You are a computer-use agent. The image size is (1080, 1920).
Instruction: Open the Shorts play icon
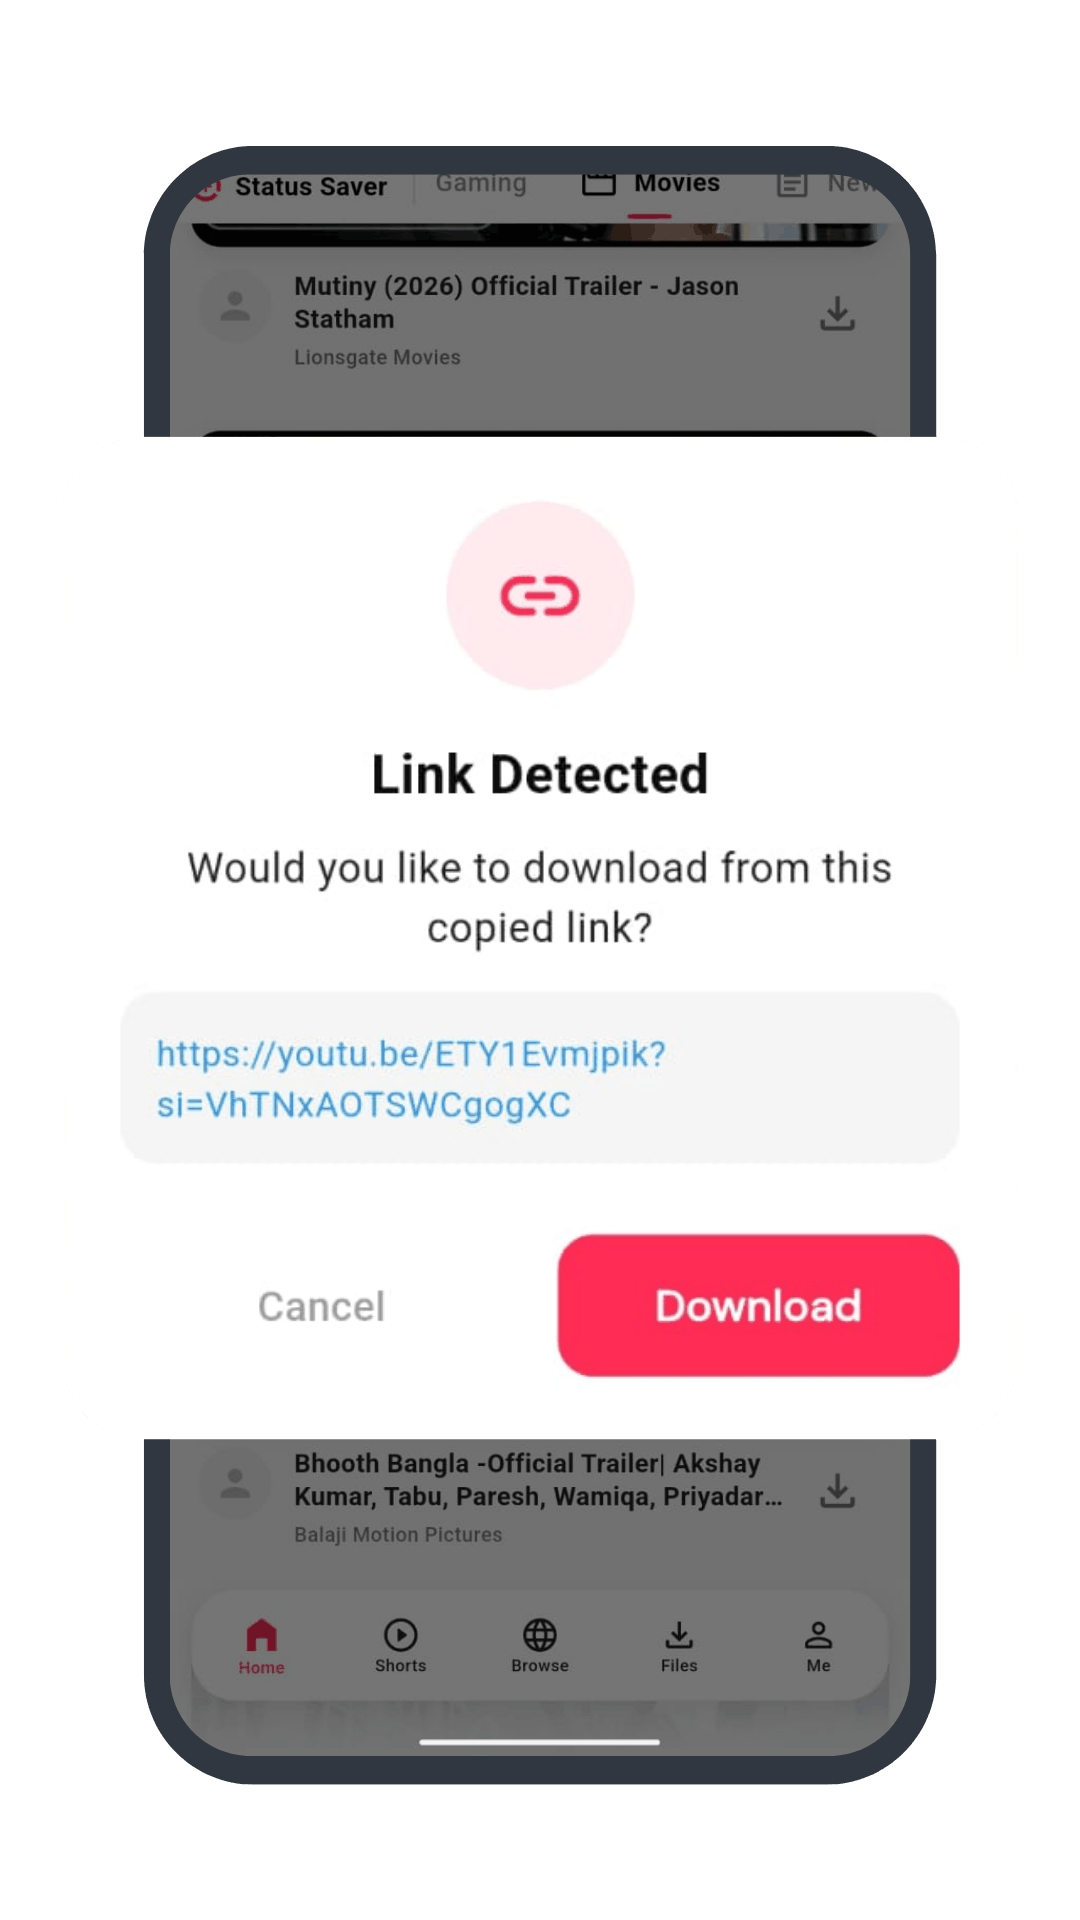400,1635
